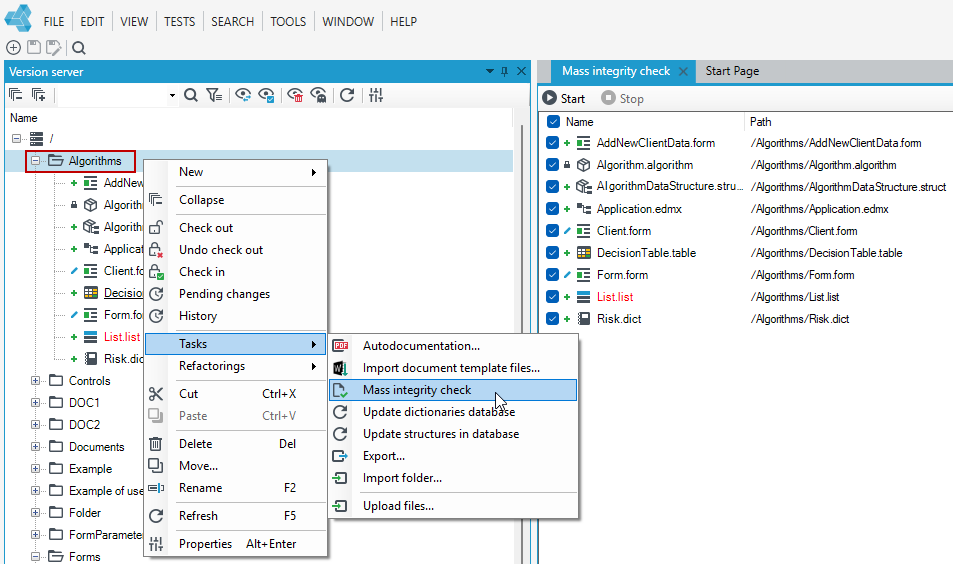Uncheck List.list checkbox
Image resolution: width=953 pixels, height=564 pixels.
click(x=552, y=297)
